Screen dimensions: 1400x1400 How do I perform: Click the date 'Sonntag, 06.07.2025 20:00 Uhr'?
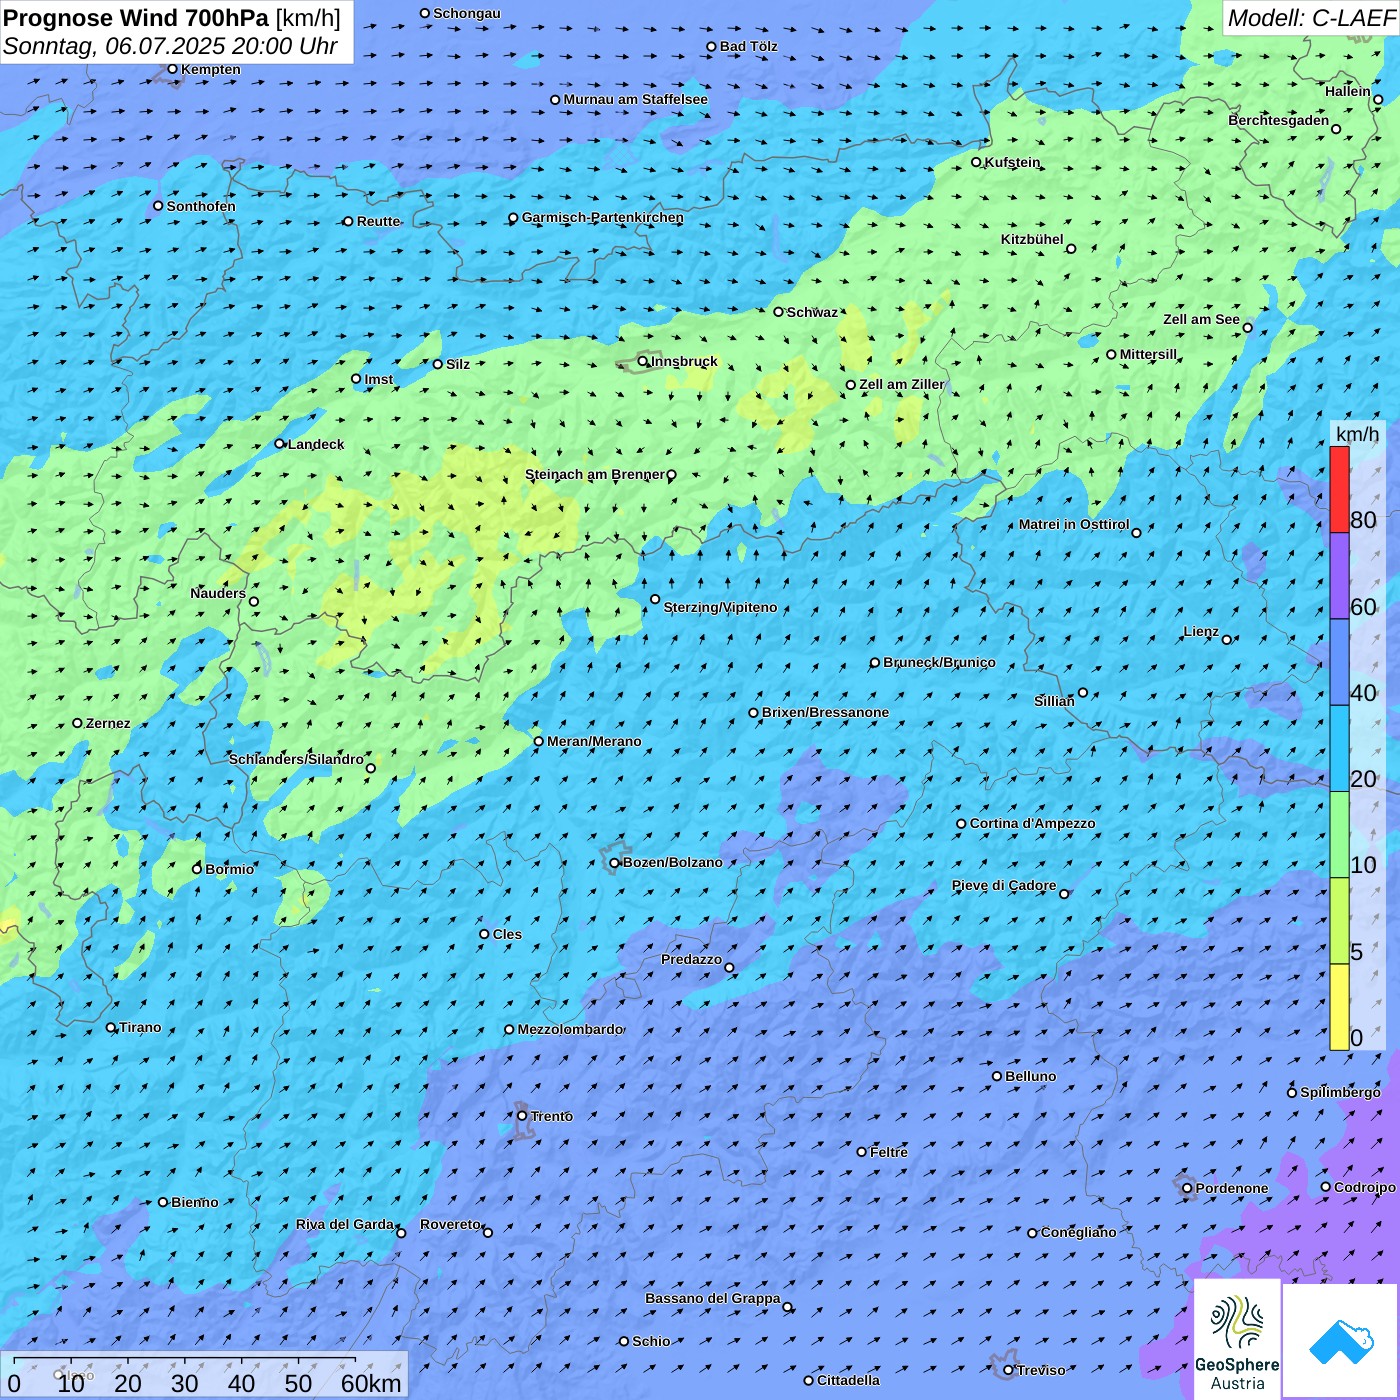tap(170, 46)
